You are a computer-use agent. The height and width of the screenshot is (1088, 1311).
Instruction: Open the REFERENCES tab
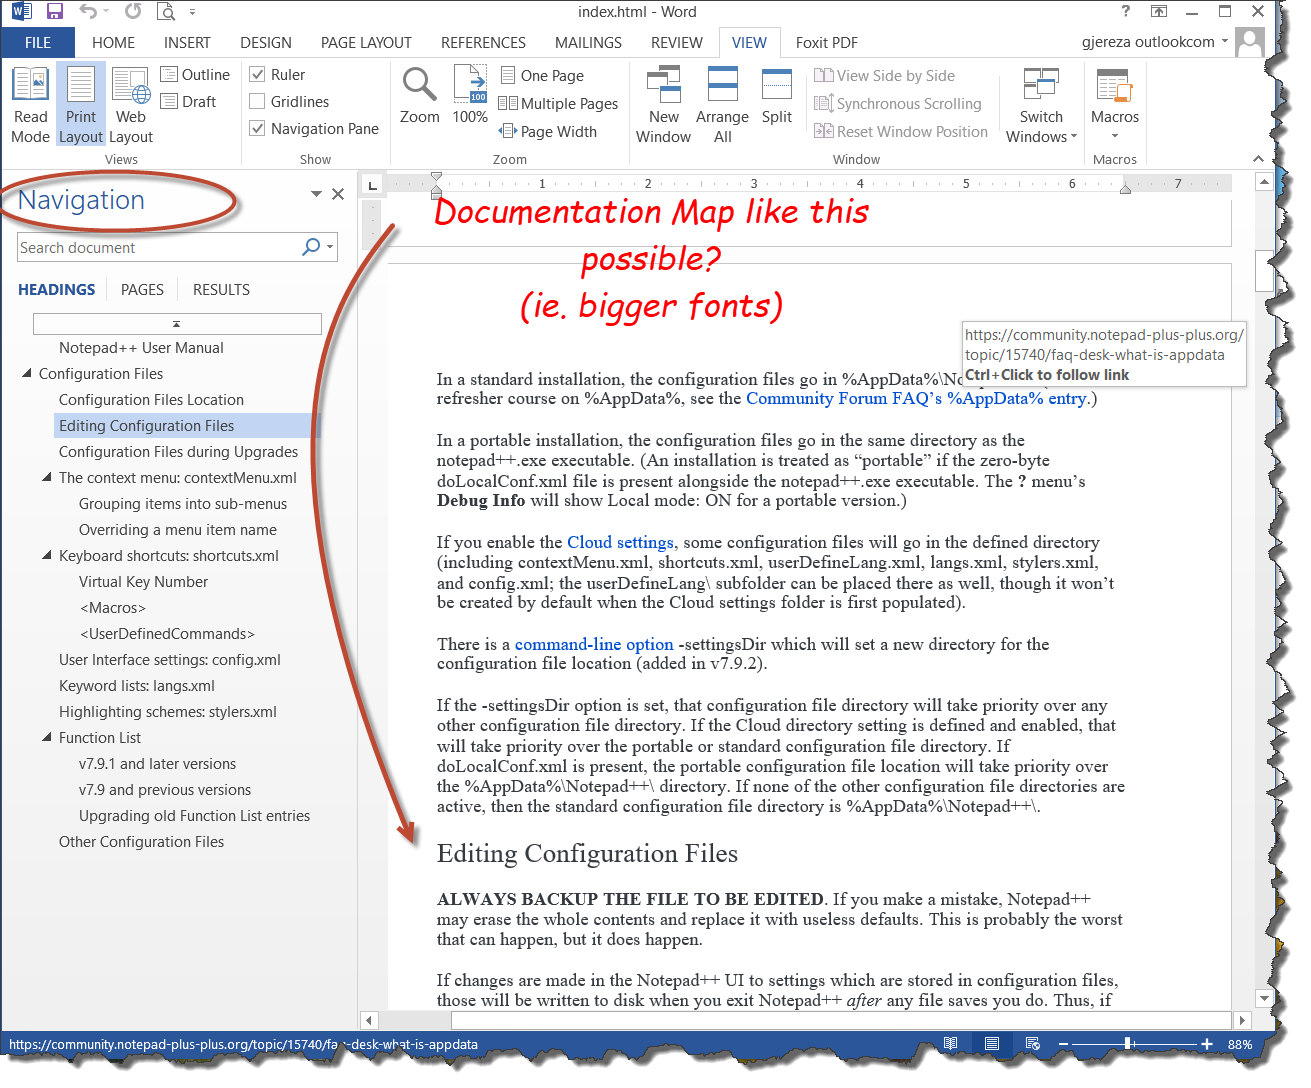click(483, 42)
